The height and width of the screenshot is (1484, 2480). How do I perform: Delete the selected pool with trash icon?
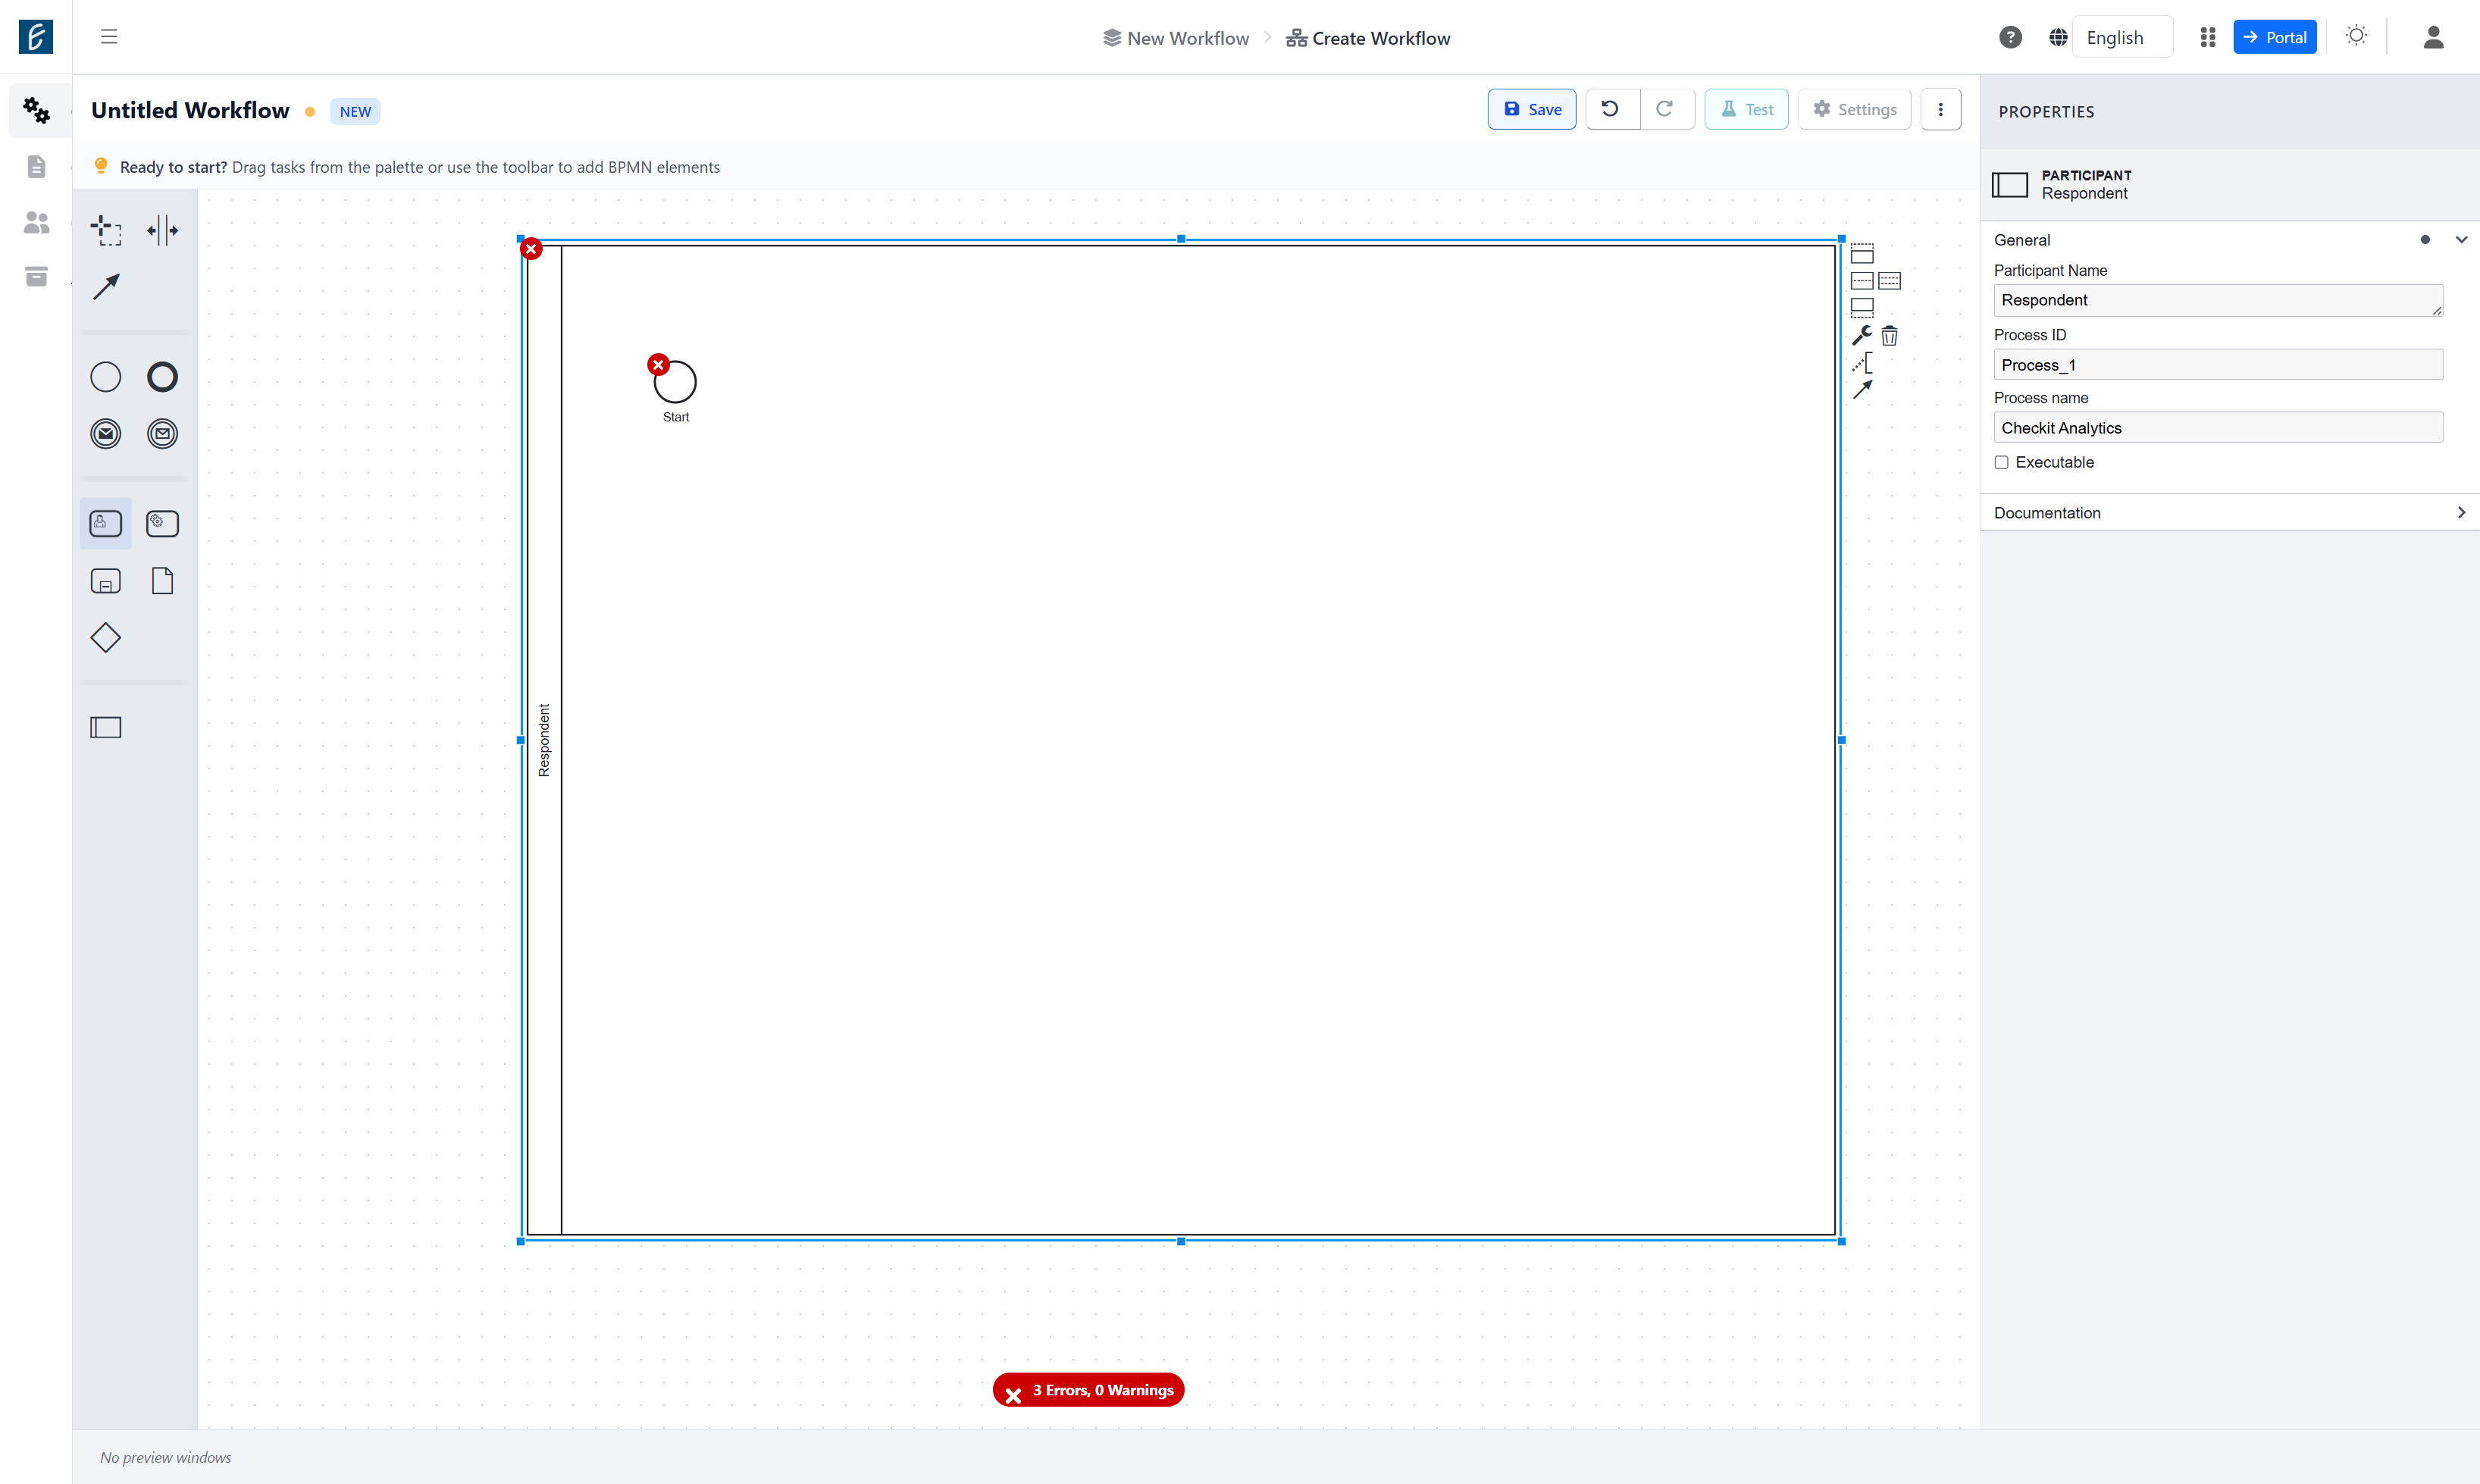tap(1889, 335)
